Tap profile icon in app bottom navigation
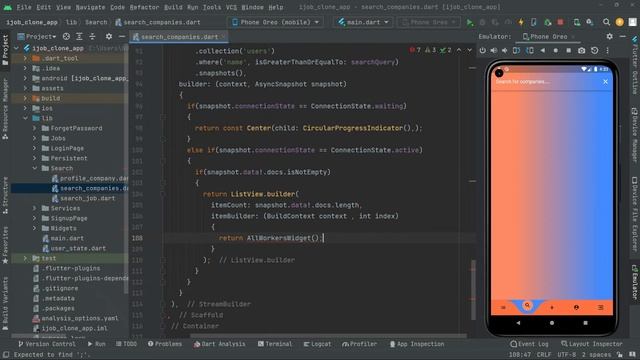640x360 pixels. point(576,307)
